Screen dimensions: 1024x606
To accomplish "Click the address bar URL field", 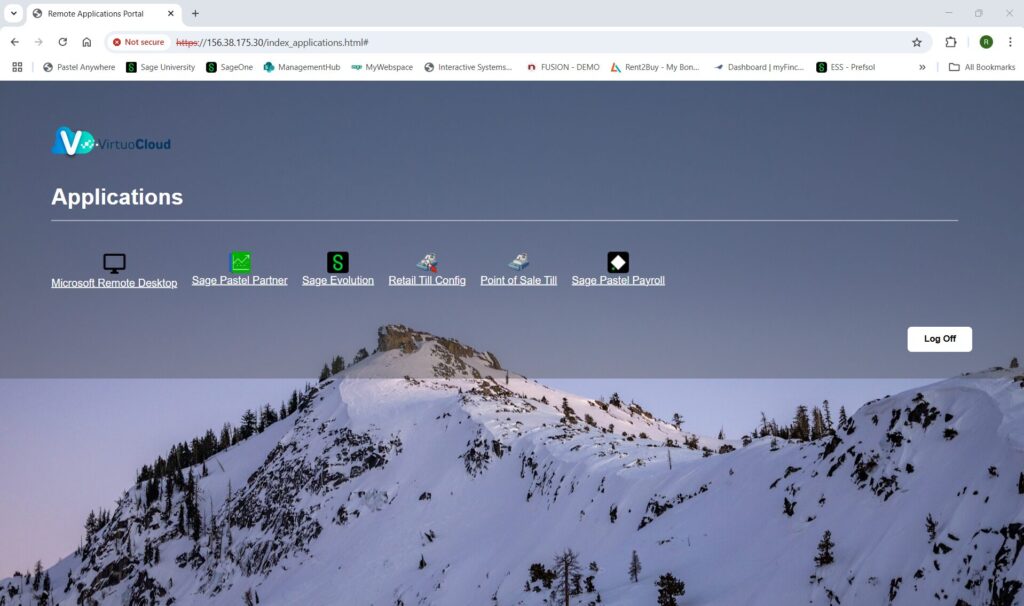I will (500, 42).
